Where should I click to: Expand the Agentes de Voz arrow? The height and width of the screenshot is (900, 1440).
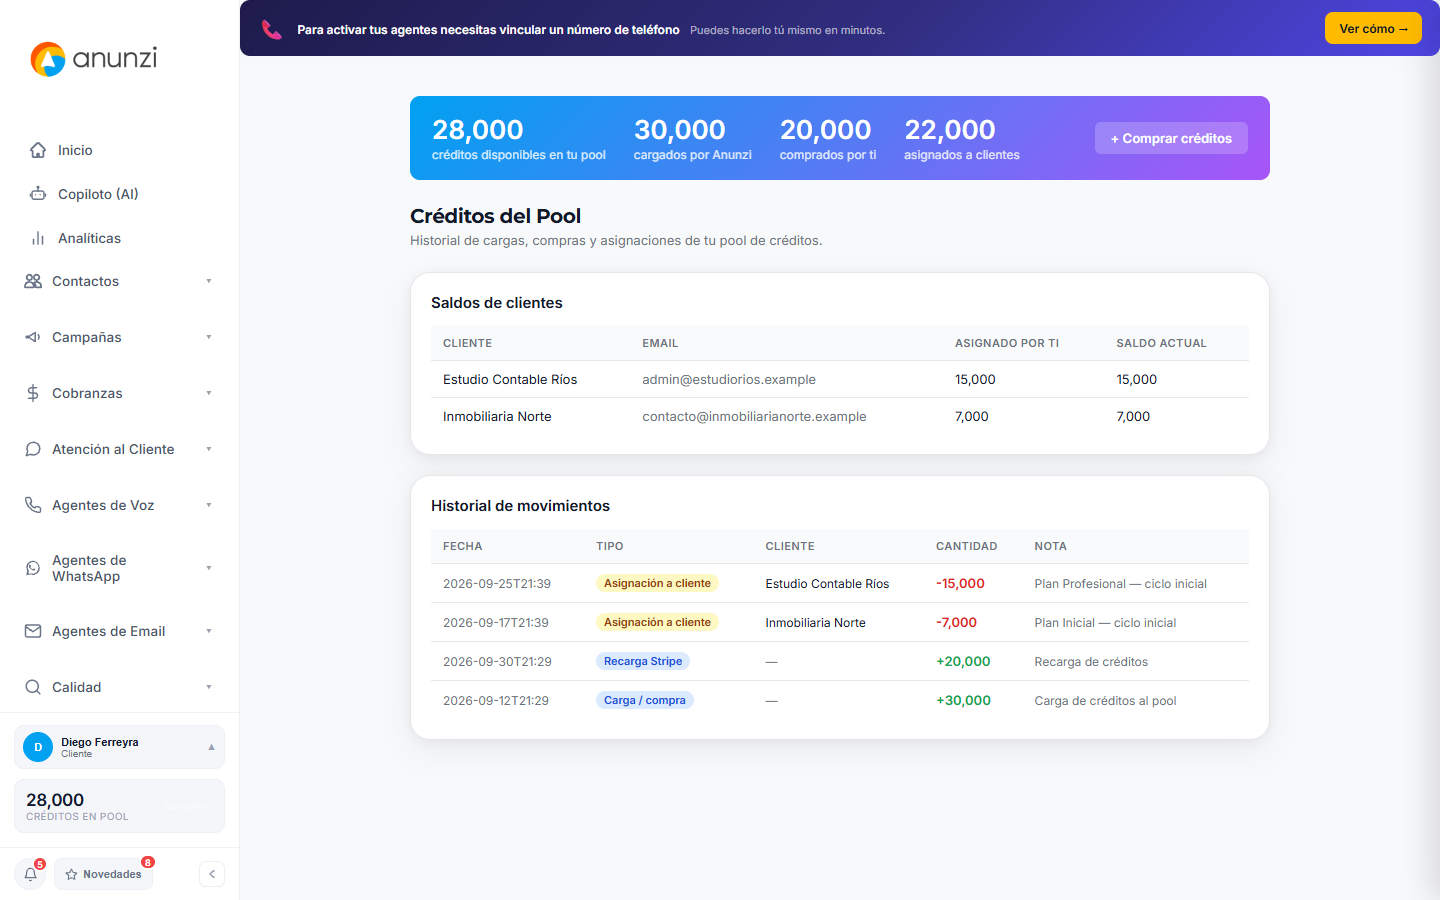pos(209,505)
